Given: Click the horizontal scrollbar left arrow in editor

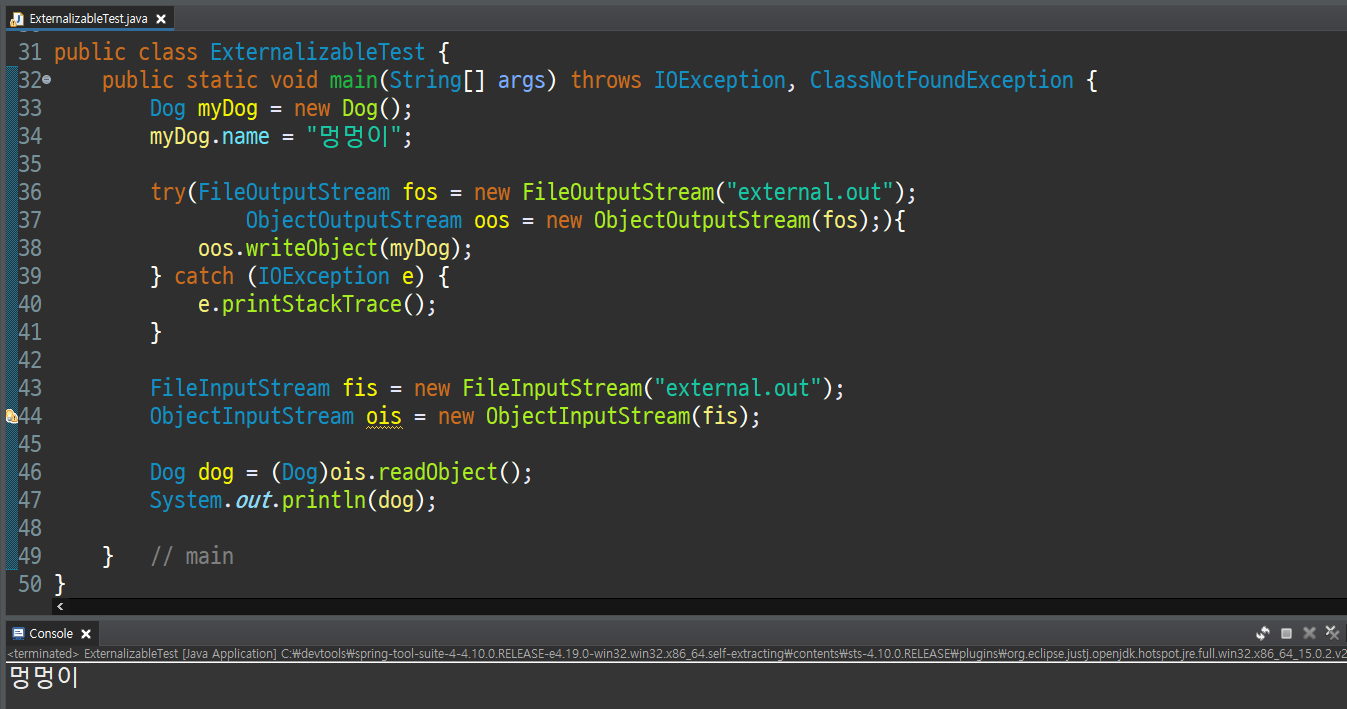Looking at the screenshot, I should (60, 606).
